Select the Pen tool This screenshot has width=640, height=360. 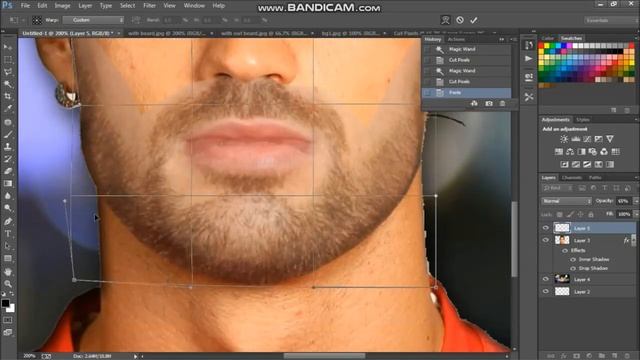(x=8, y=222)
